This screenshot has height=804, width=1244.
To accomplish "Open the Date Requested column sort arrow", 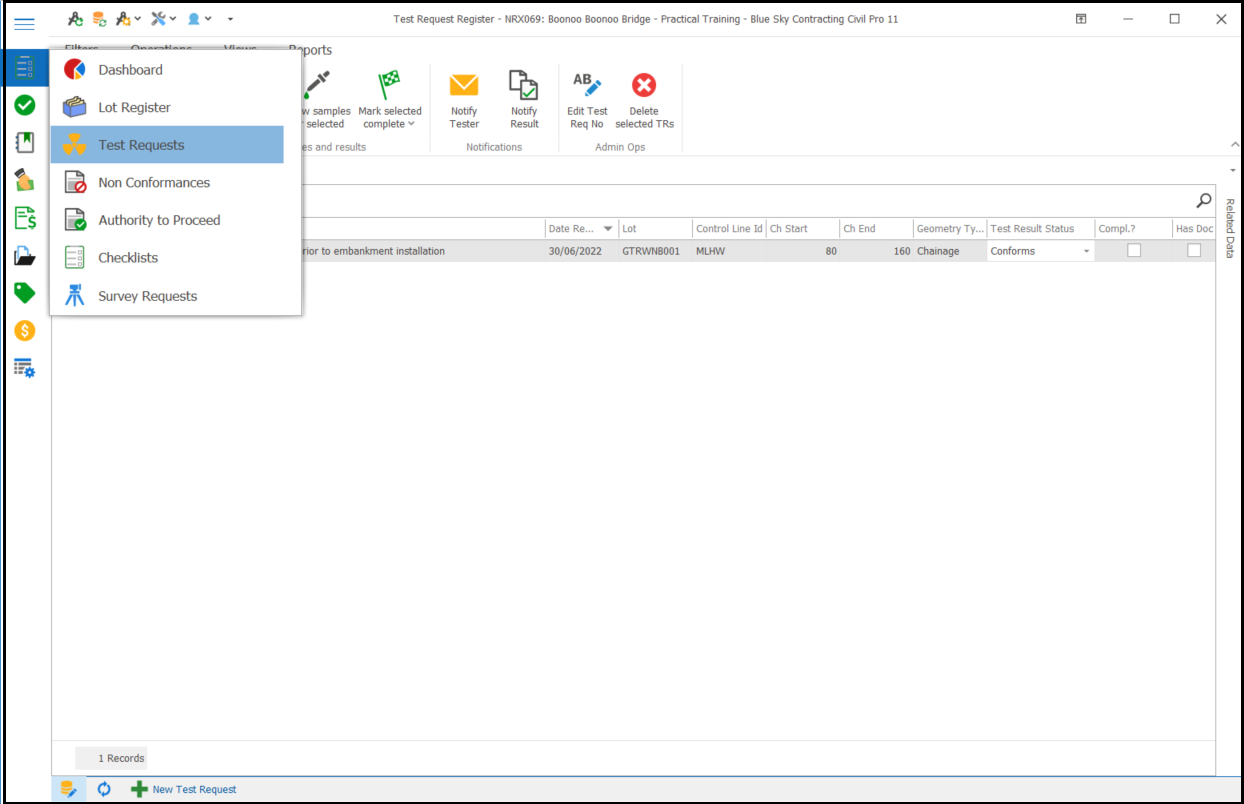I will click(x=608, y=229).
